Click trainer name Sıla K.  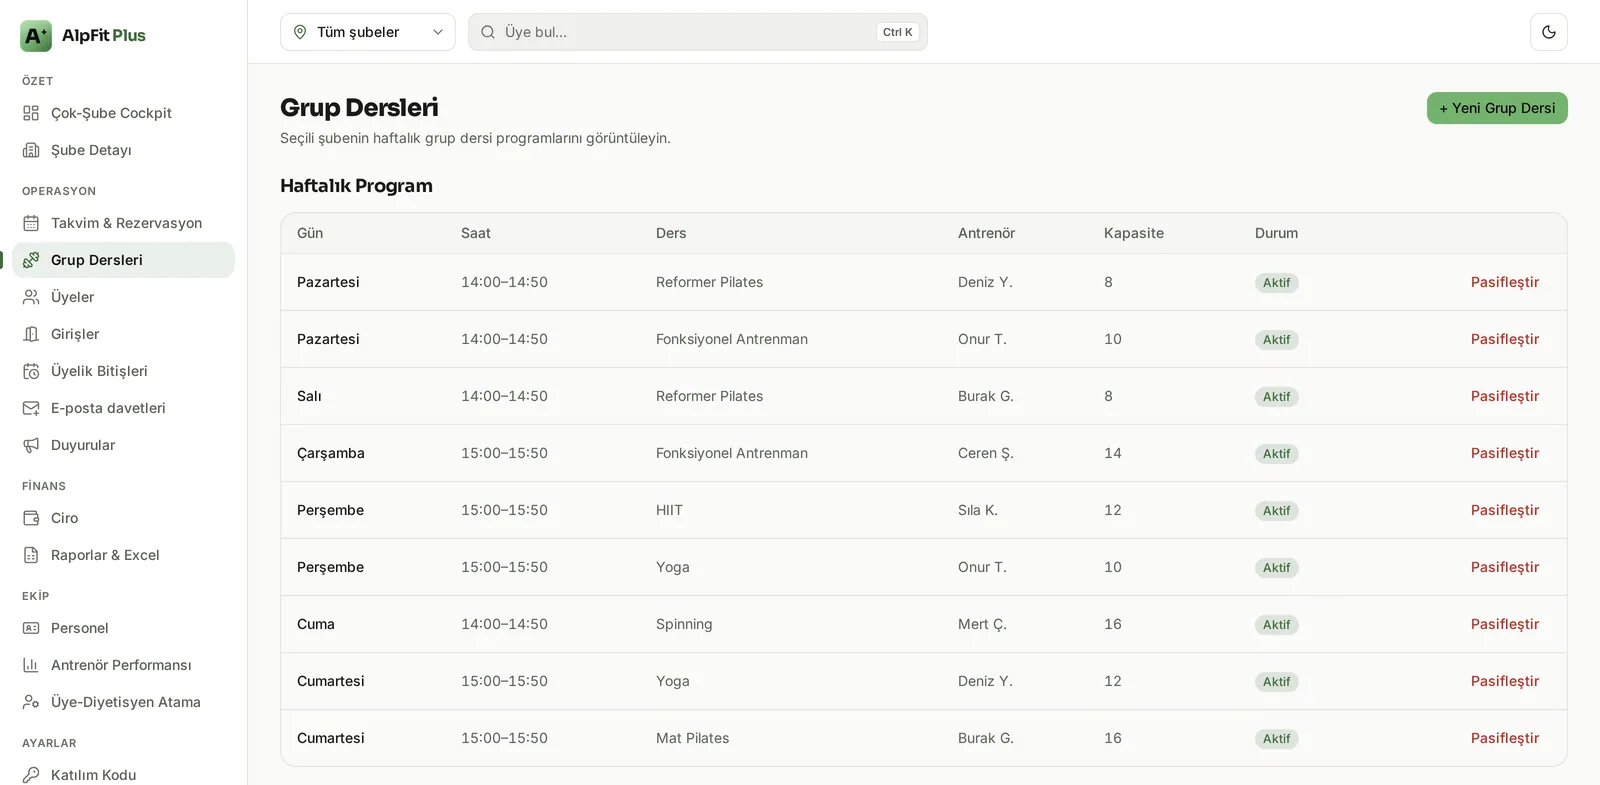point(978,510)
